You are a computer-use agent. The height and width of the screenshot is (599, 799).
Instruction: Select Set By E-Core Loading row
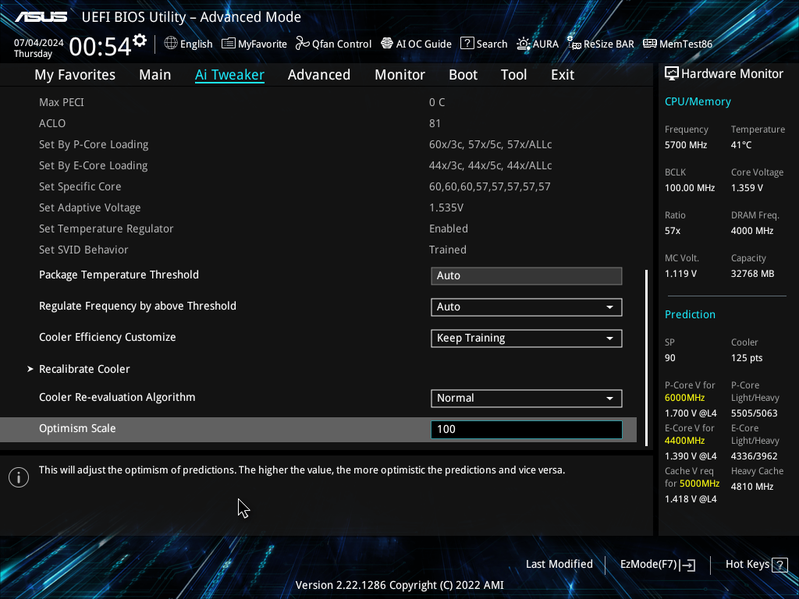(x=318, y=166)
